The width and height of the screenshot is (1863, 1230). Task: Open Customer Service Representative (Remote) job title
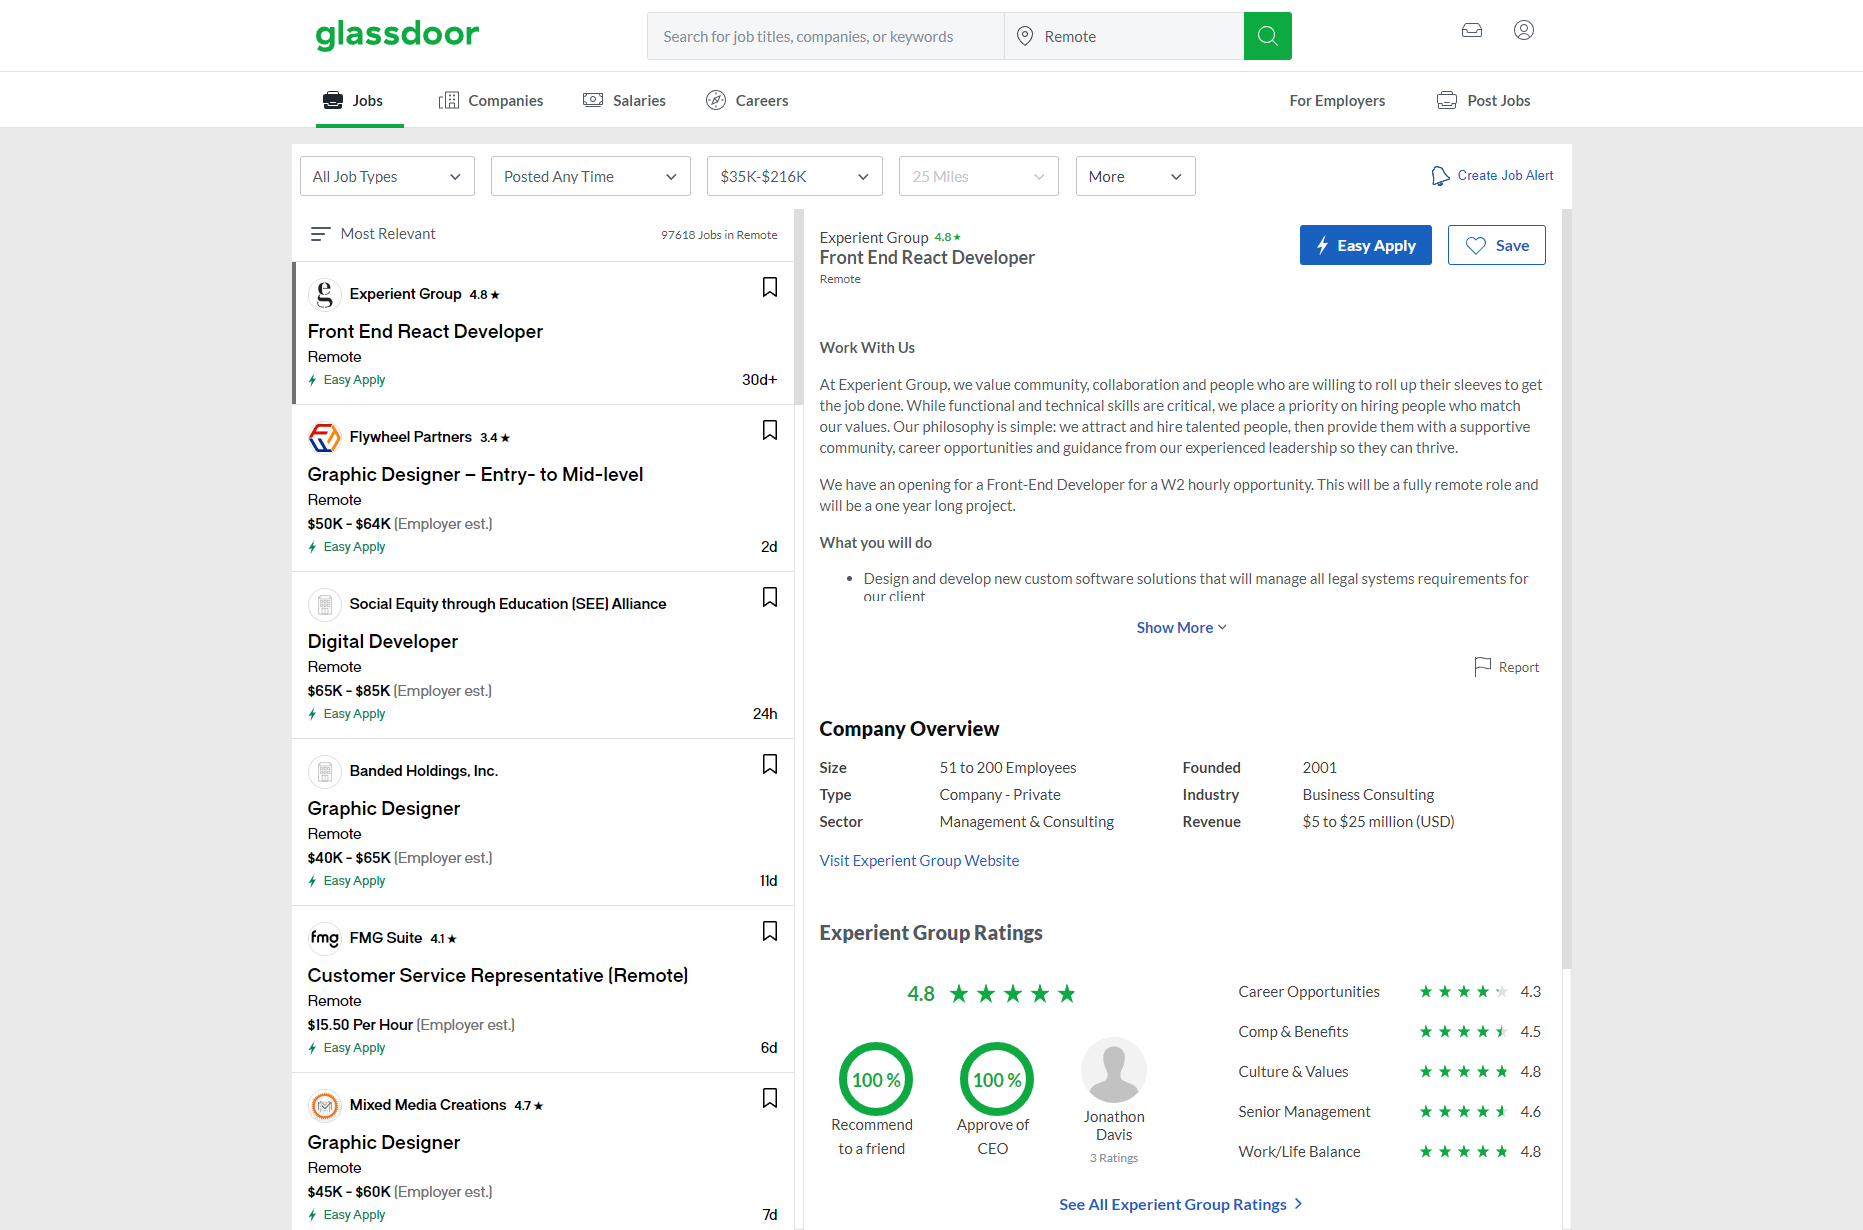tap(498, 975)
